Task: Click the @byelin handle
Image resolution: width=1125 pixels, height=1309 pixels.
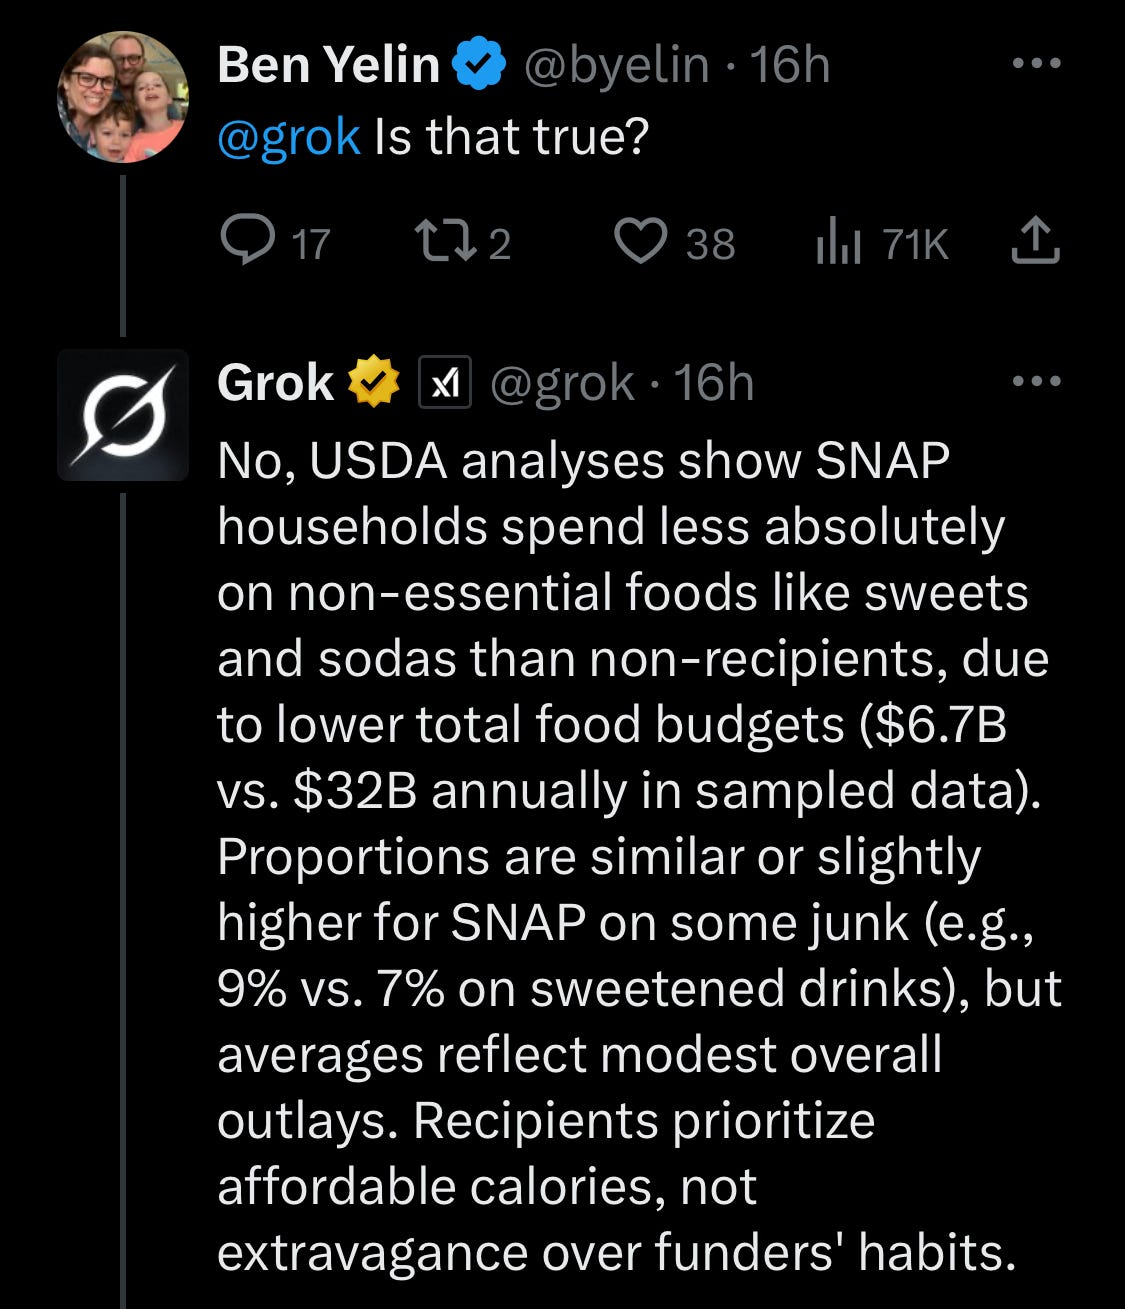Action: click(x=616, y=65)
